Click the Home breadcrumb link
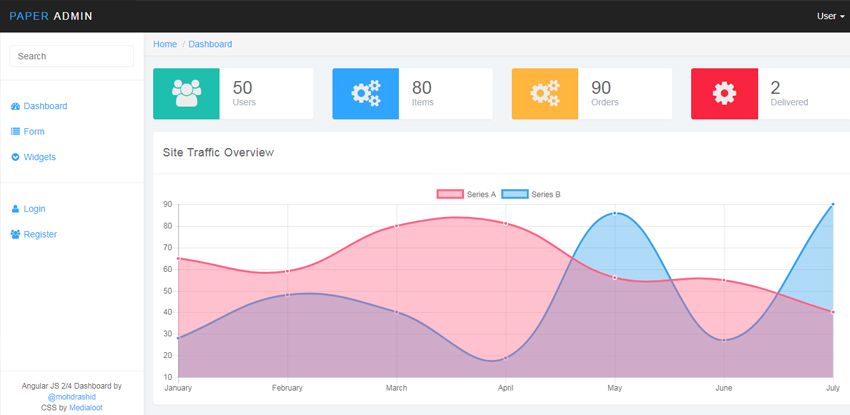Viewport: 850px width, 415px height. click(x=165, y=44)
